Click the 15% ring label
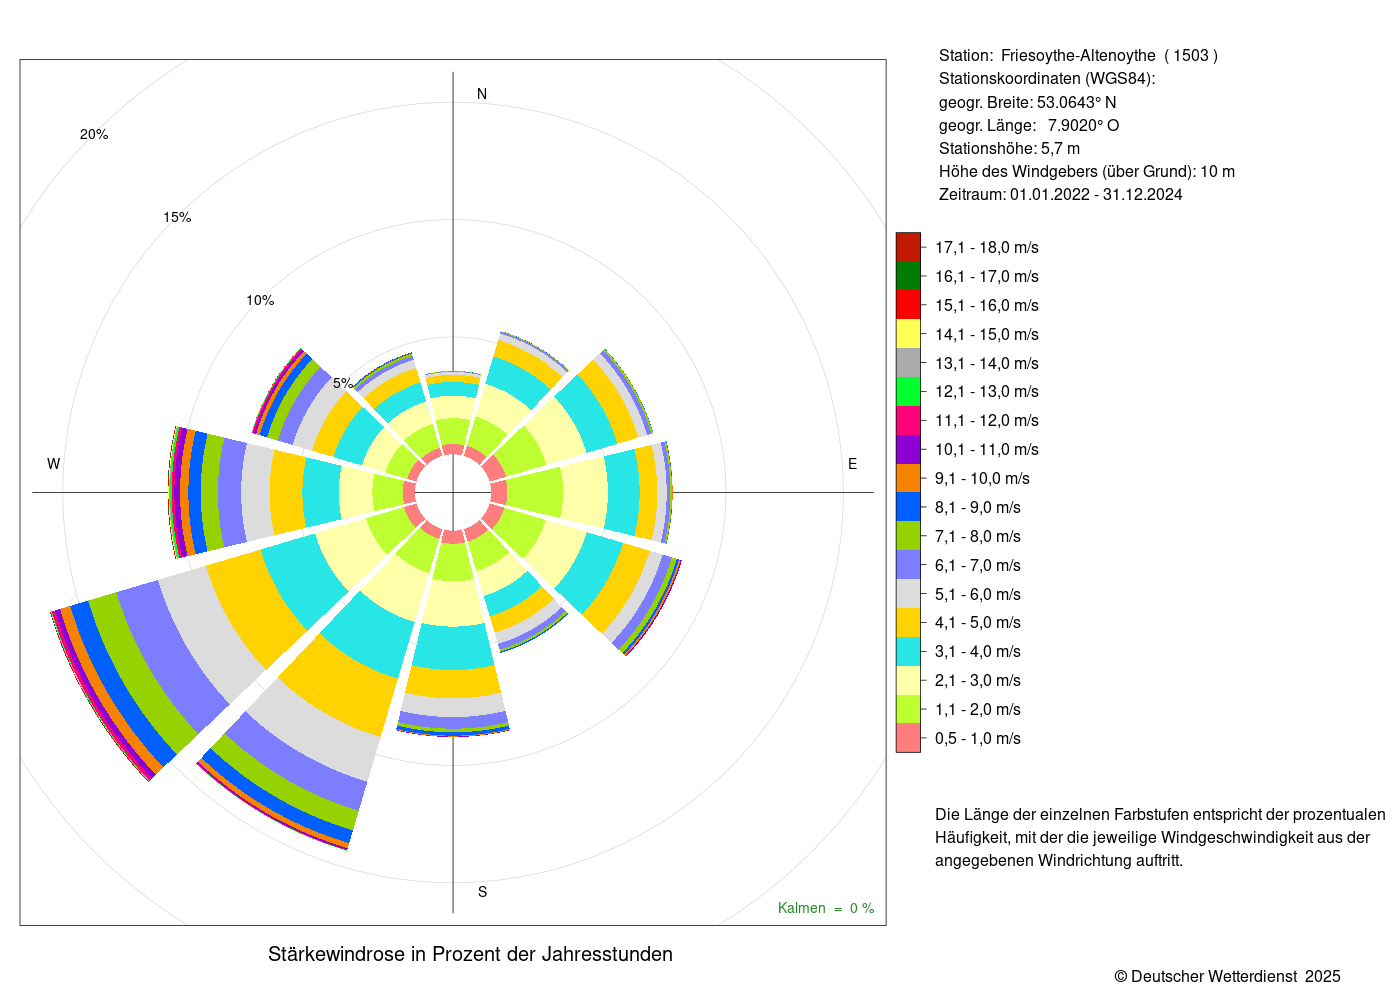The width and height of the screenshot is (1400, 1000). pyautogui.click(x=177, y=217)
